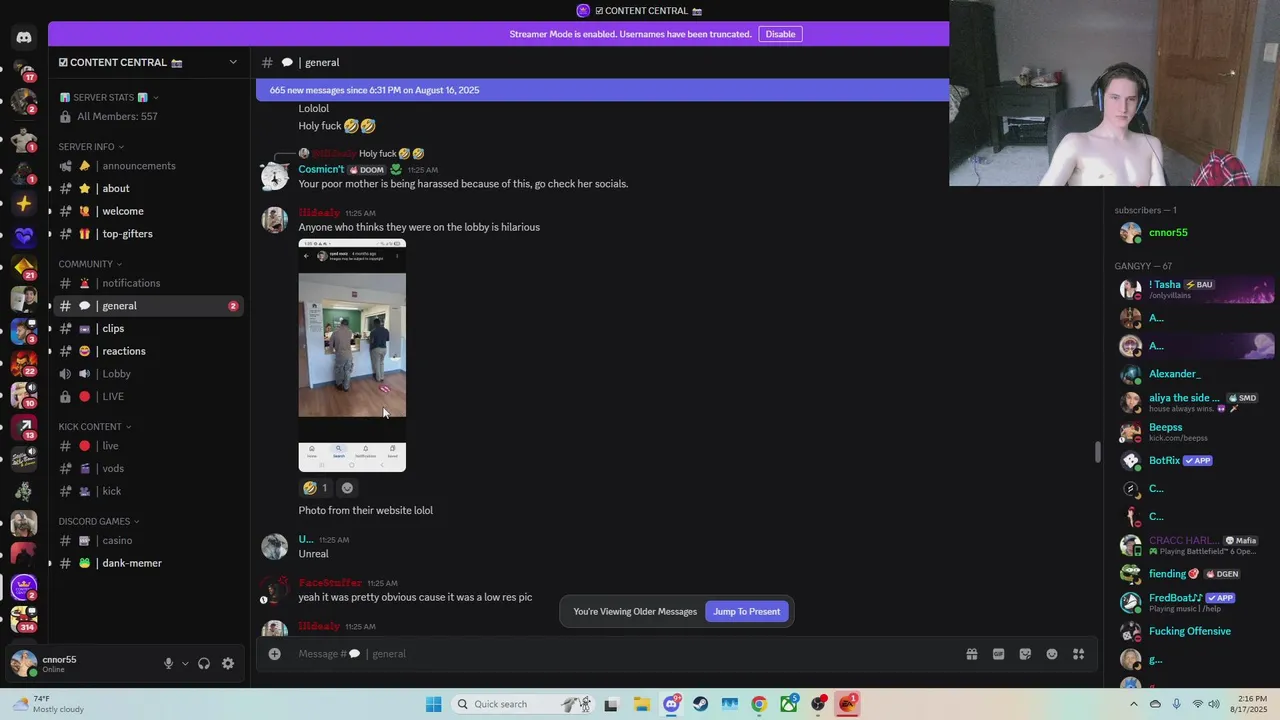Open the kick channel
The height and width of the screenshot is (720, 1280).
tap(147, 491)
